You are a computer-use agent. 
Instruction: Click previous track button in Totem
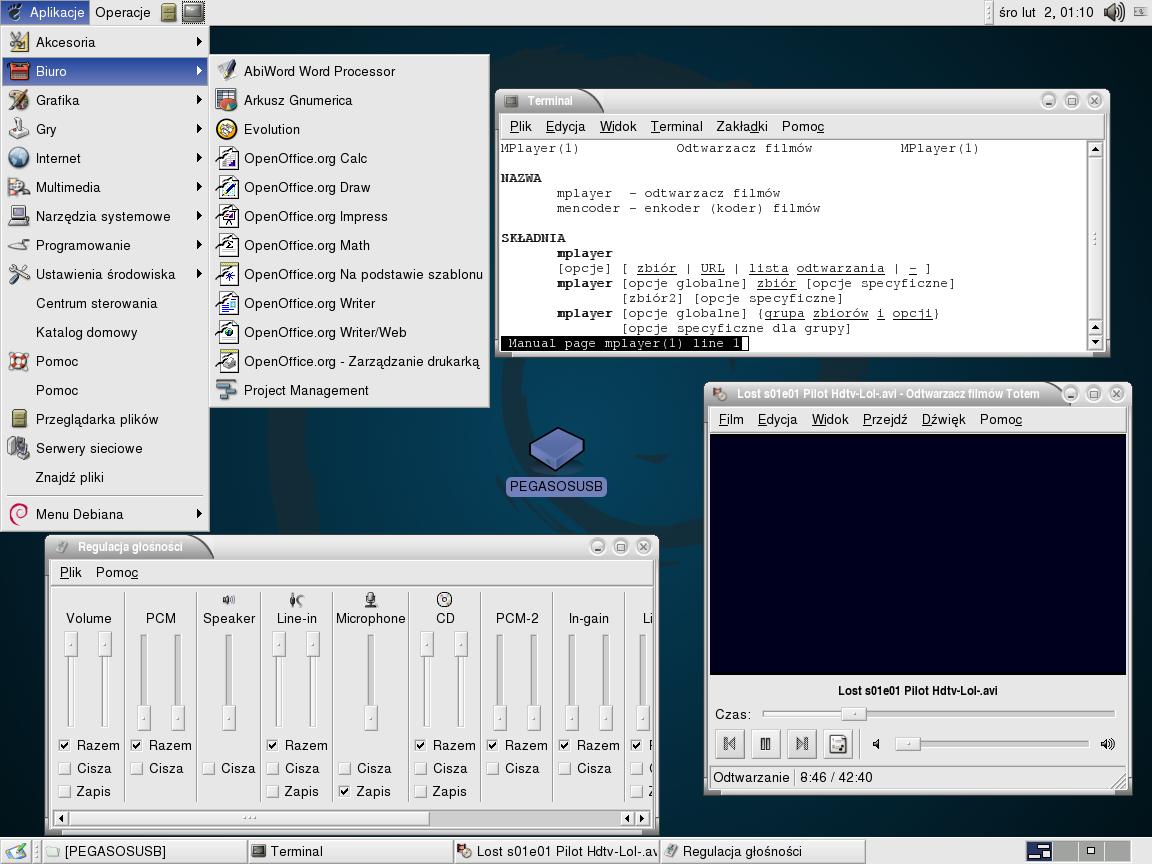730,744
